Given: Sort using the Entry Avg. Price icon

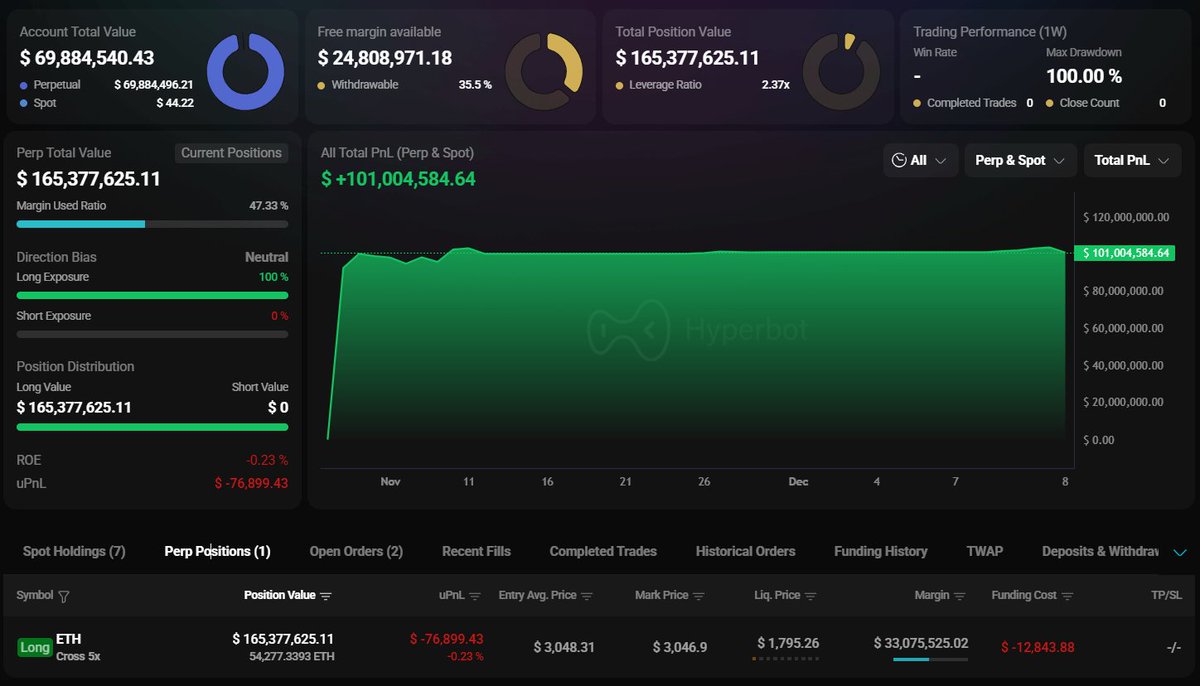Looking at the screenshot, I should 587,596.
